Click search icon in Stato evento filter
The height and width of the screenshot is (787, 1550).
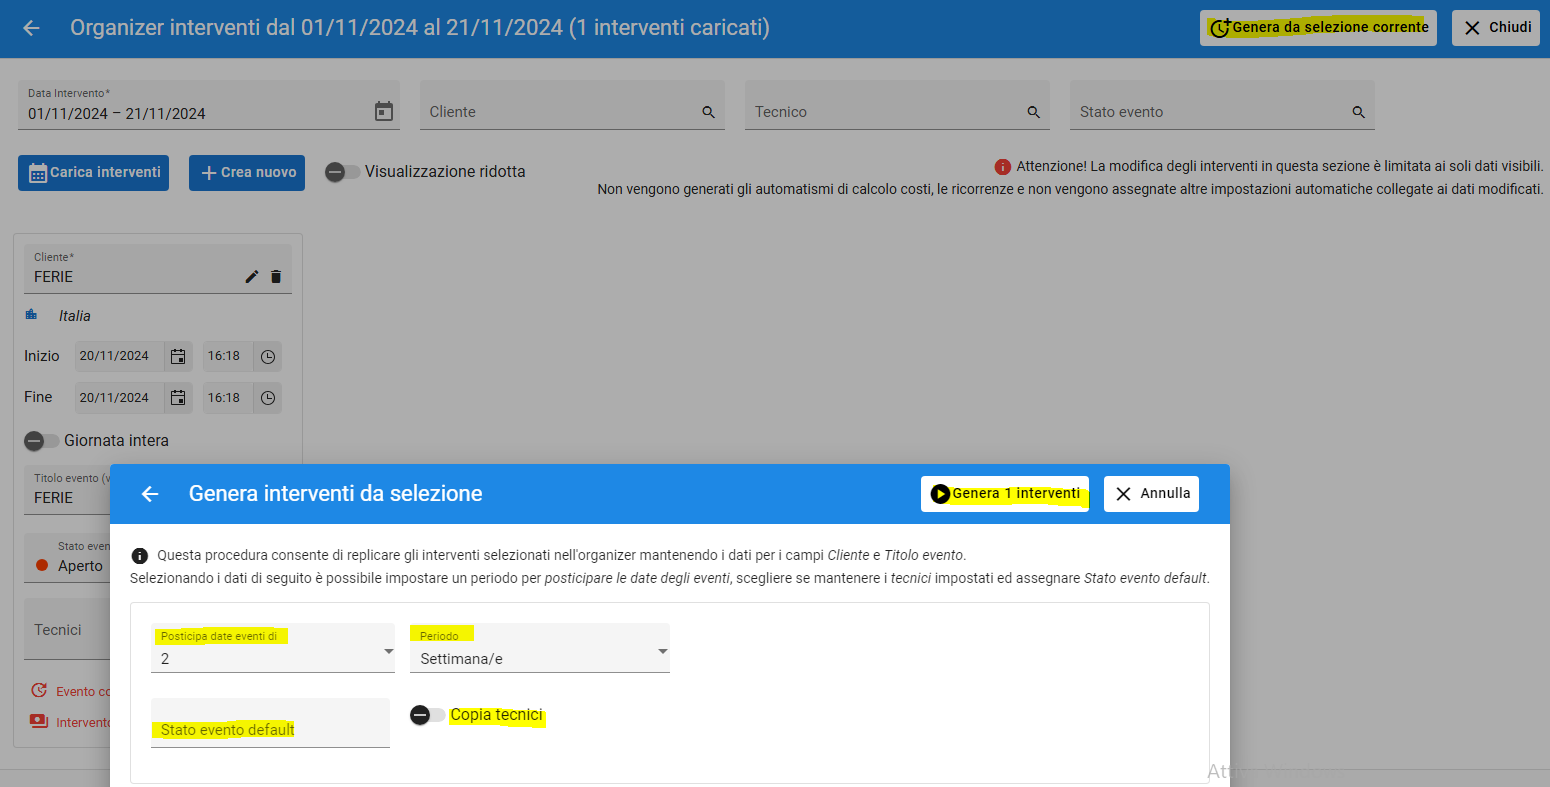coord(1359,112)
